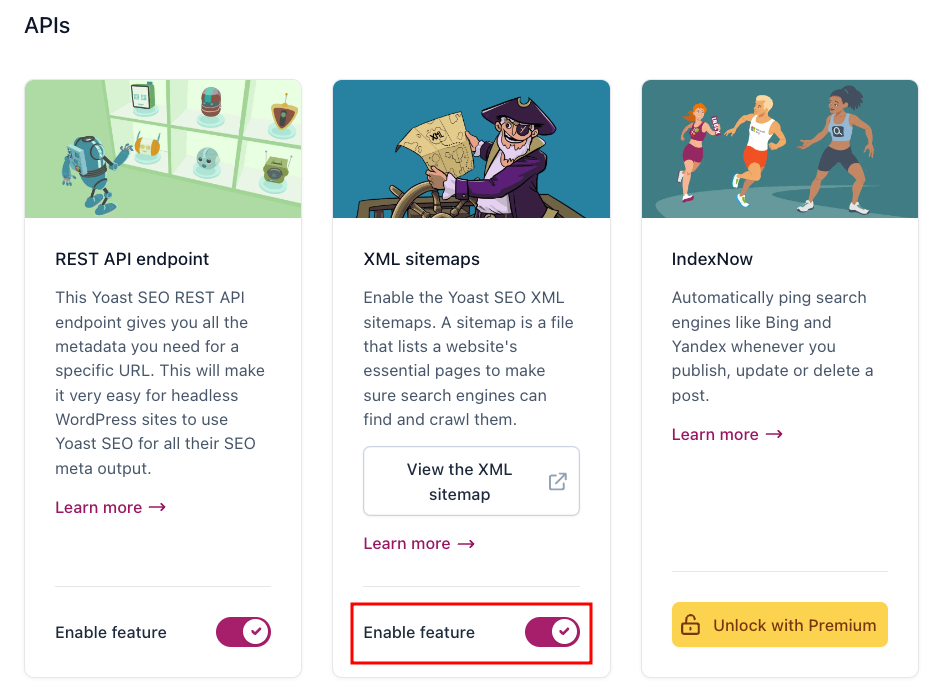Viewport: 942px width, 698px height.
Task: Click the arrow icon after REST API Learn more
Action: 156,507
